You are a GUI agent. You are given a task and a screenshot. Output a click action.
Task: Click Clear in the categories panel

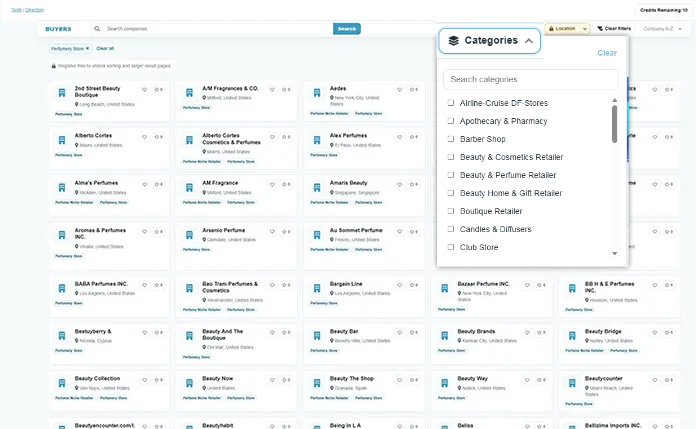(x=607, y=53)
